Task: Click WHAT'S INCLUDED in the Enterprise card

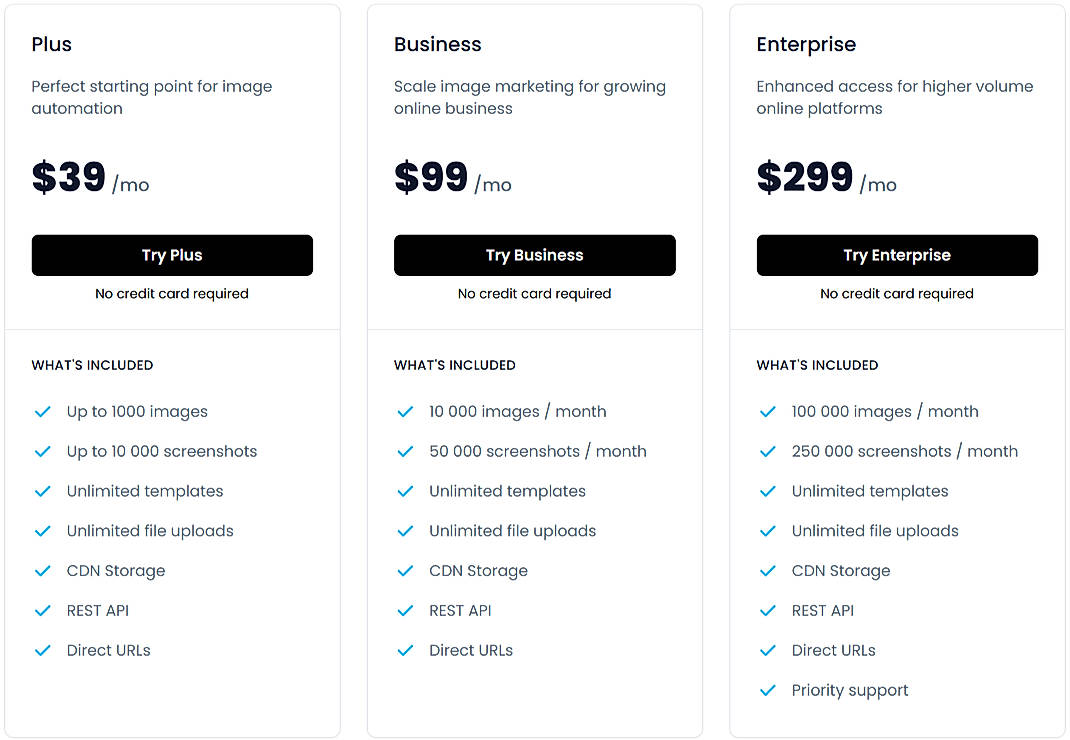Action: pyautogui.click(x=817, y=365)
